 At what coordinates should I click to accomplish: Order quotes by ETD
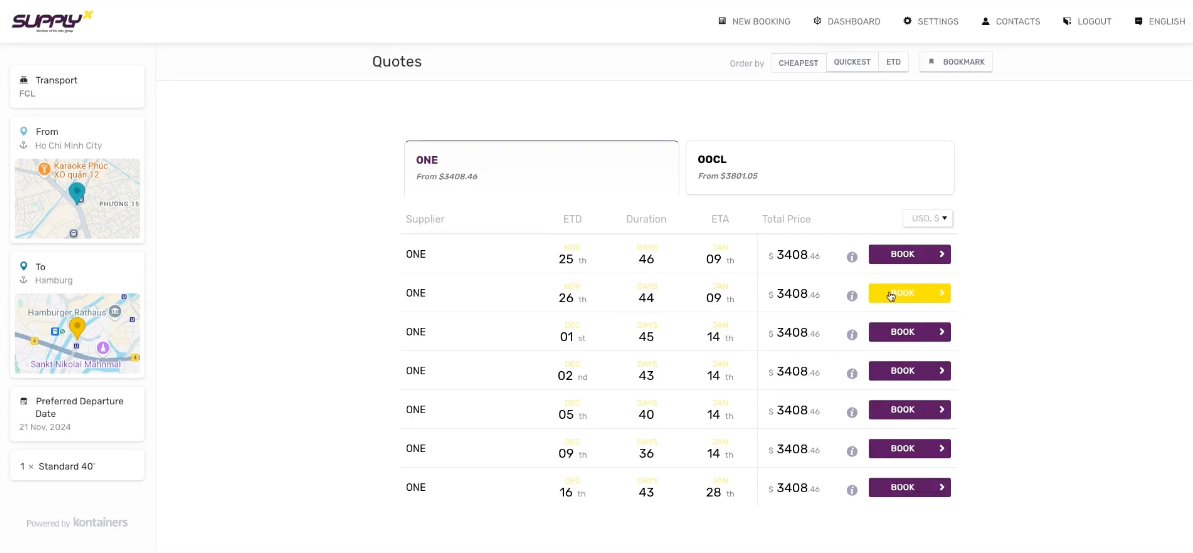pos(893,62)
